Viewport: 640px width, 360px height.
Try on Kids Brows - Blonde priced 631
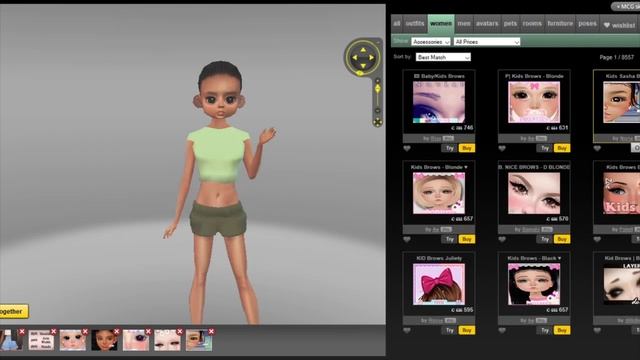click(544, 148)
